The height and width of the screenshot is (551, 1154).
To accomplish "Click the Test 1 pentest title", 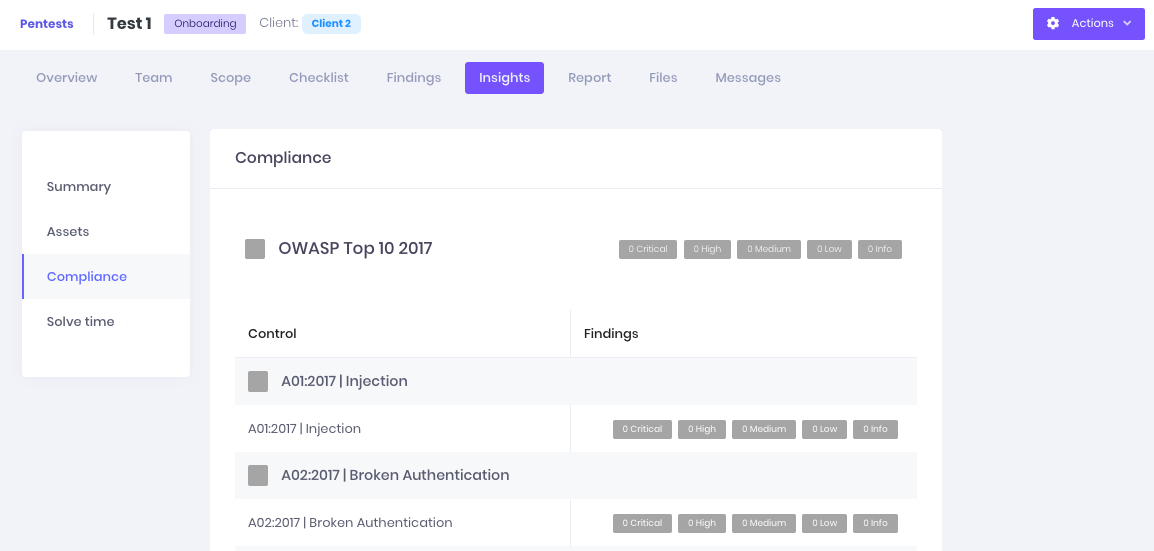I will click(x=130, y=24).
